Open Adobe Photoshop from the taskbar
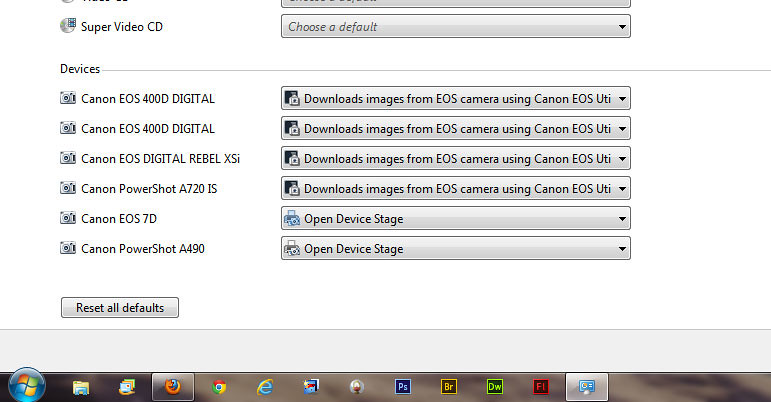 click(403, 386)
